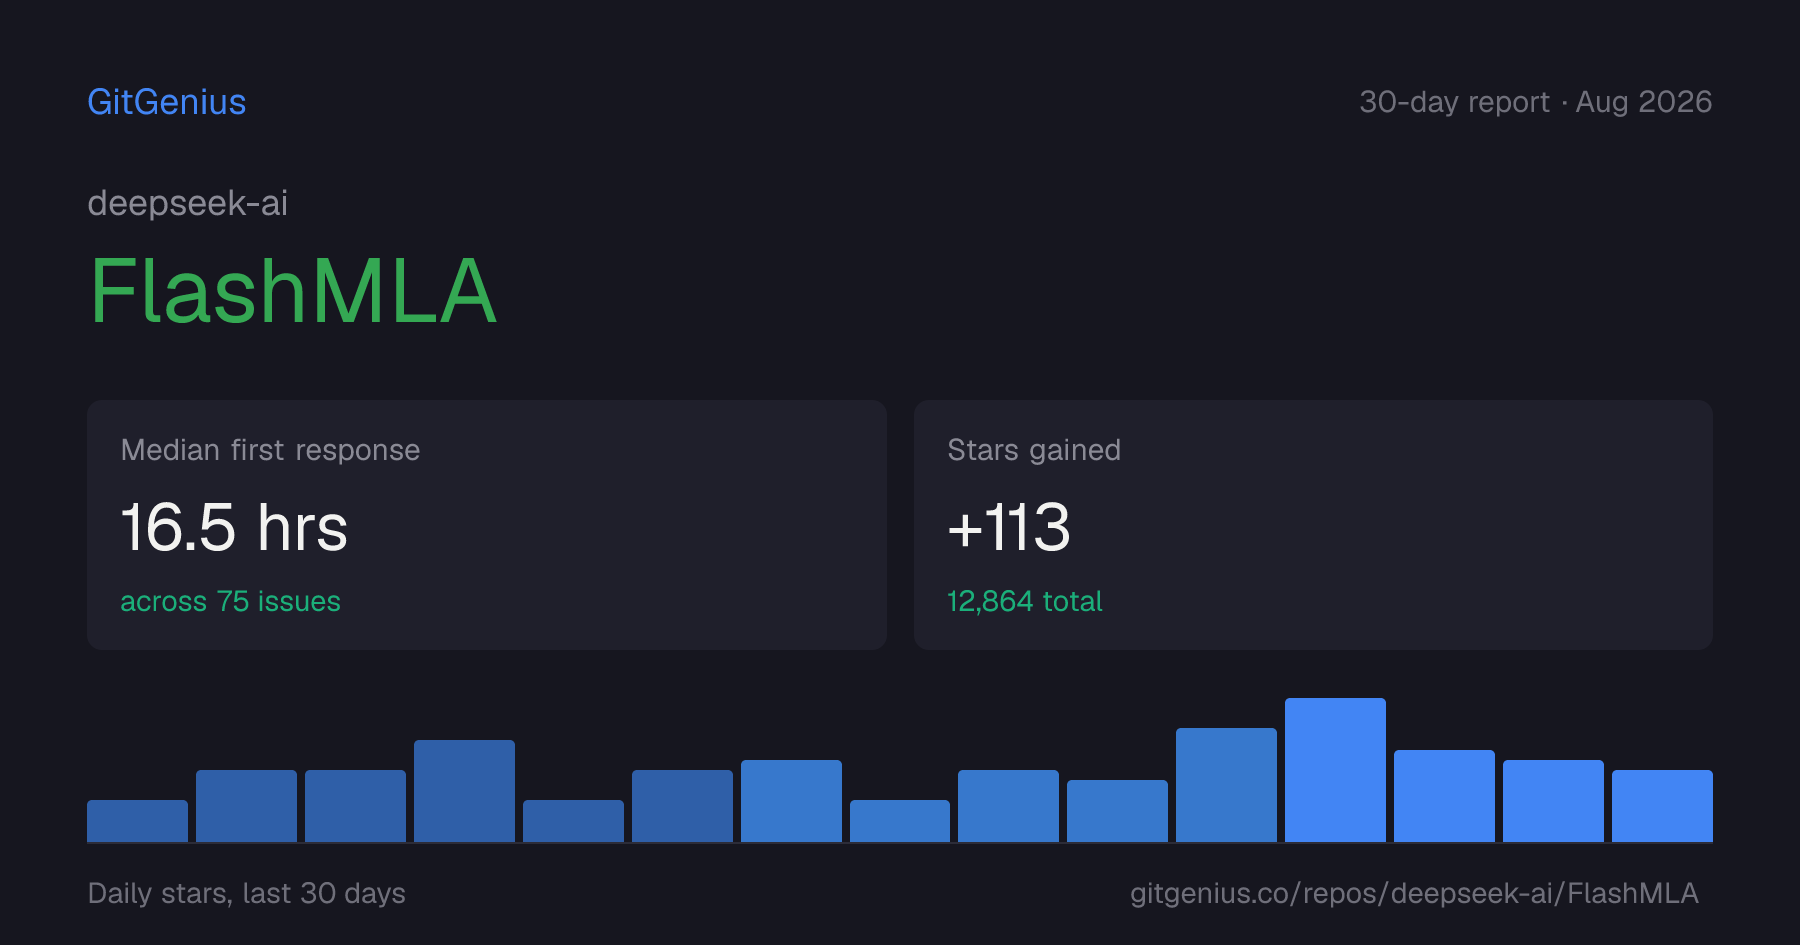Select the "Stars gained" label
Viewport: 1800px width, 945px height.
coord(1034,450)
